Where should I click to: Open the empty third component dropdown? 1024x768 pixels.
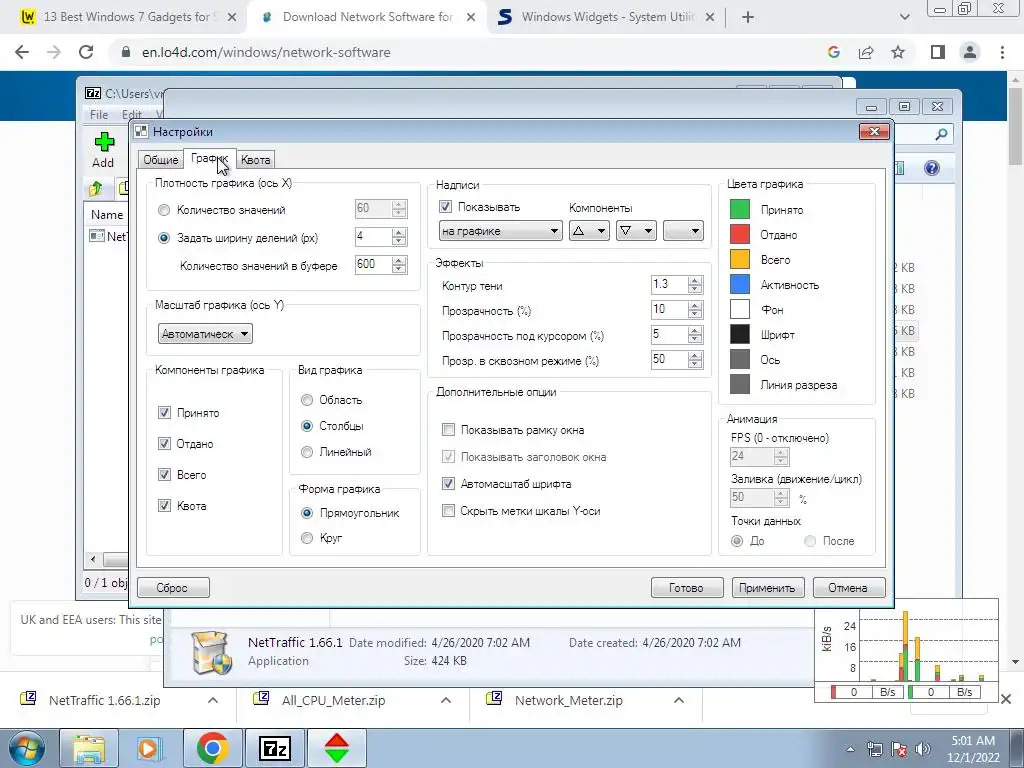coord(683,231)
